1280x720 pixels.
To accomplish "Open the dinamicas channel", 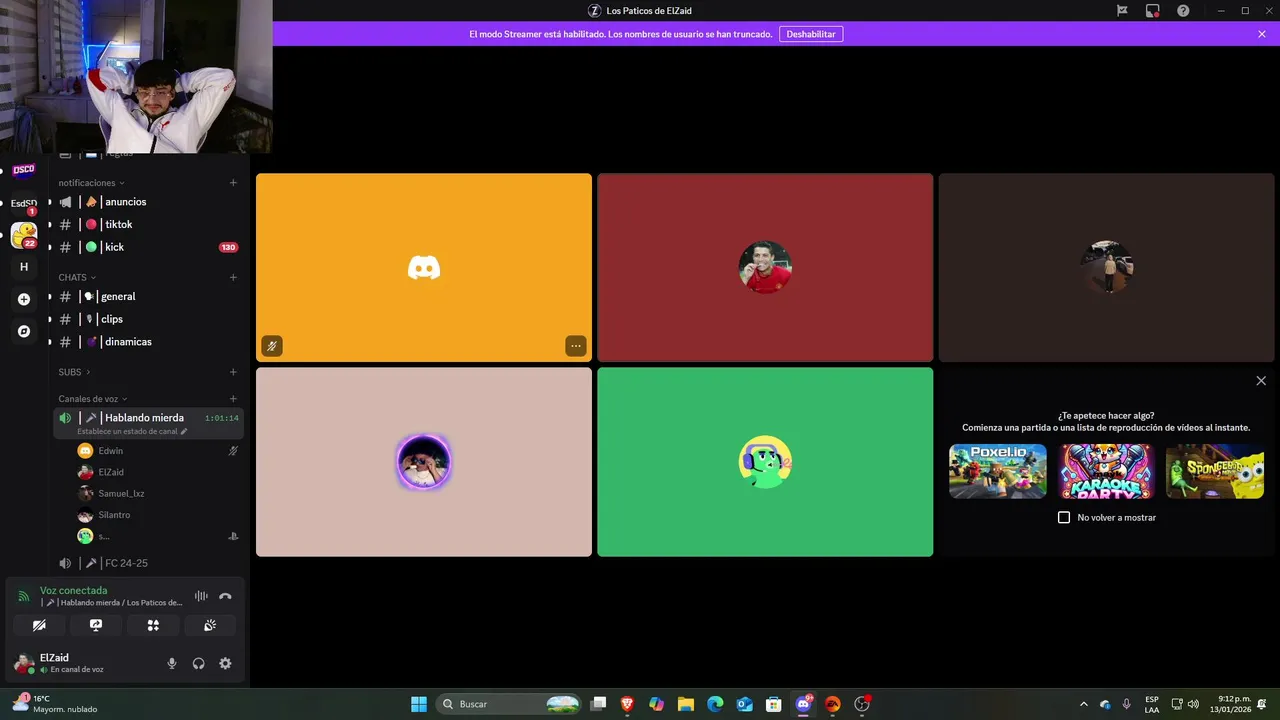I will click(148, 342).
